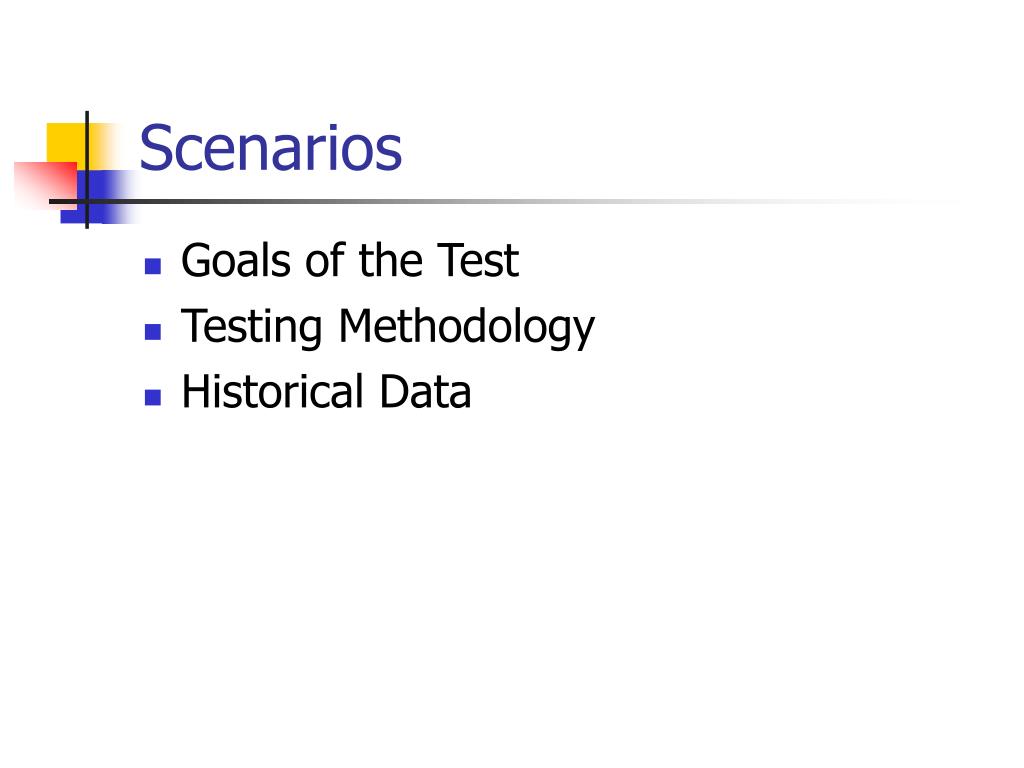Click the letter S of the Scenarios title
The height and width of the screenshot is (768, 1024).
156,148
